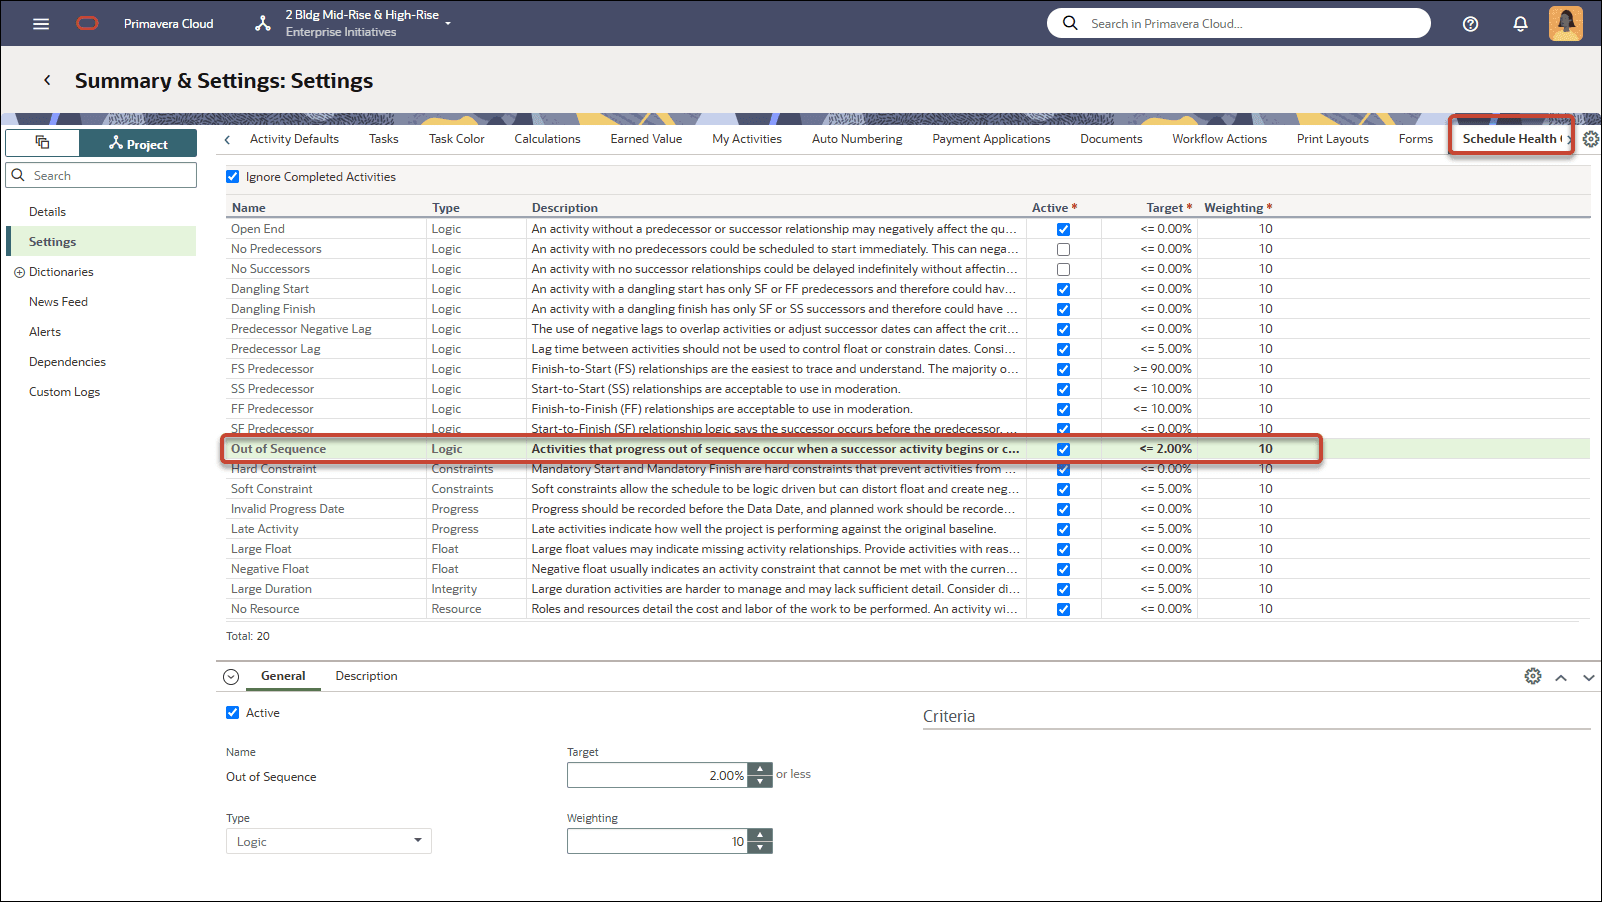Screen dimensions: 1602x902
Task: Open the Auto Numbering tab
Action: coord(857,139)
